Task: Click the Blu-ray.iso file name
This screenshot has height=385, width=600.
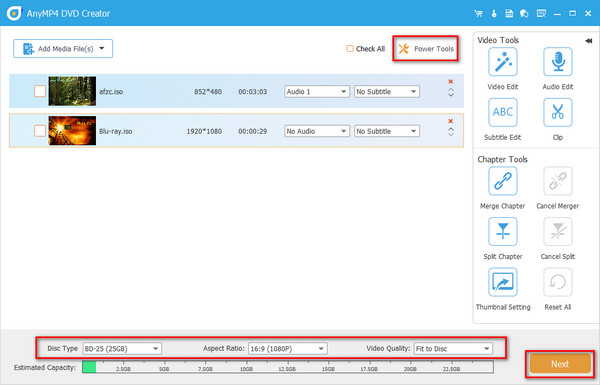Action: tap(116, 131)
